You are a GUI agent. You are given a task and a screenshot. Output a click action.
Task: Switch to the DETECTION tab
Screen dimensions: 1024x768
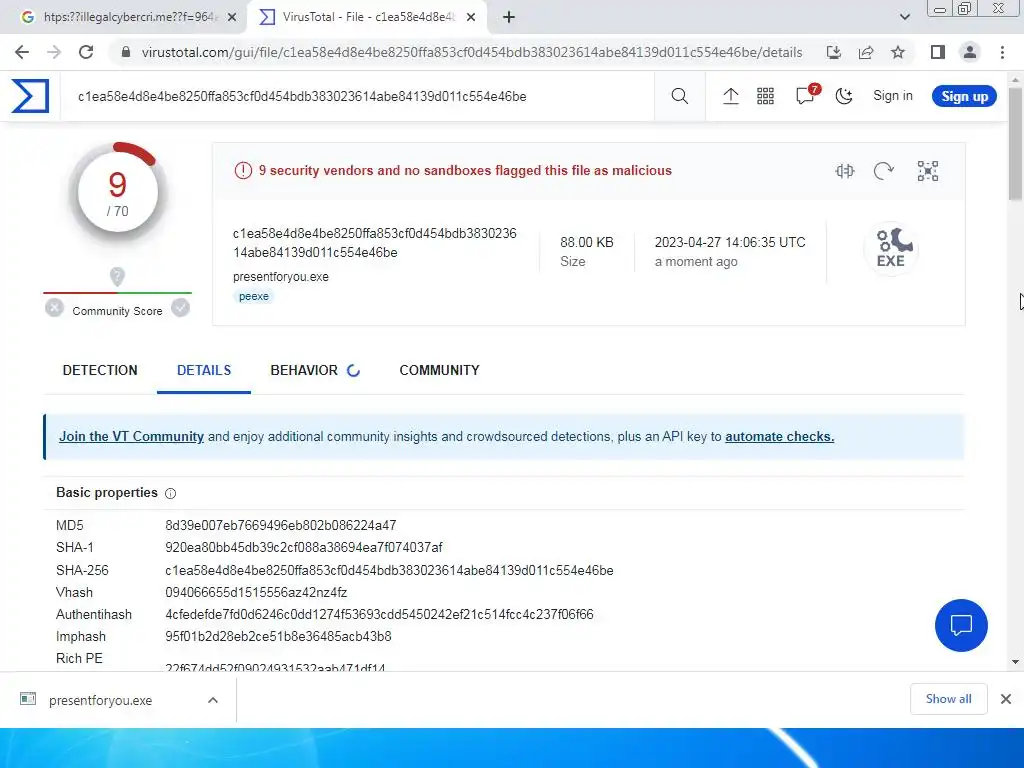[x=100, y=370]
